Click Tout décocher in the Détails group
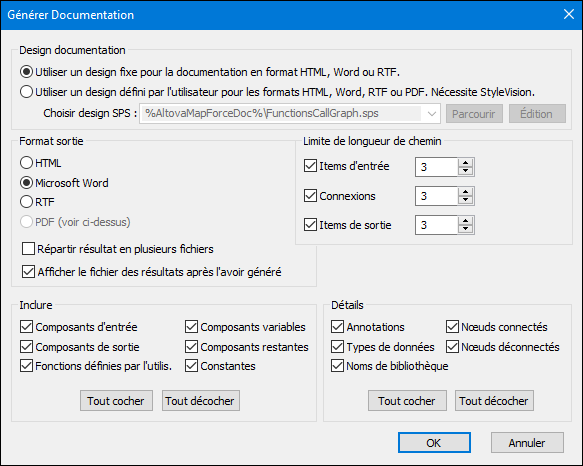Image resolution: width=583 pixels, height=466 pixels. [494, 401]
